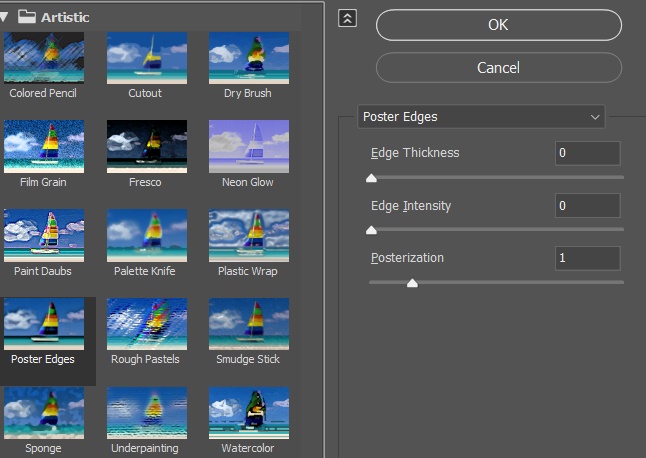The image size is (646, 458).
Task: Choose the Palette Knife filter thumbnail
Action: click(x=147, y=235)
